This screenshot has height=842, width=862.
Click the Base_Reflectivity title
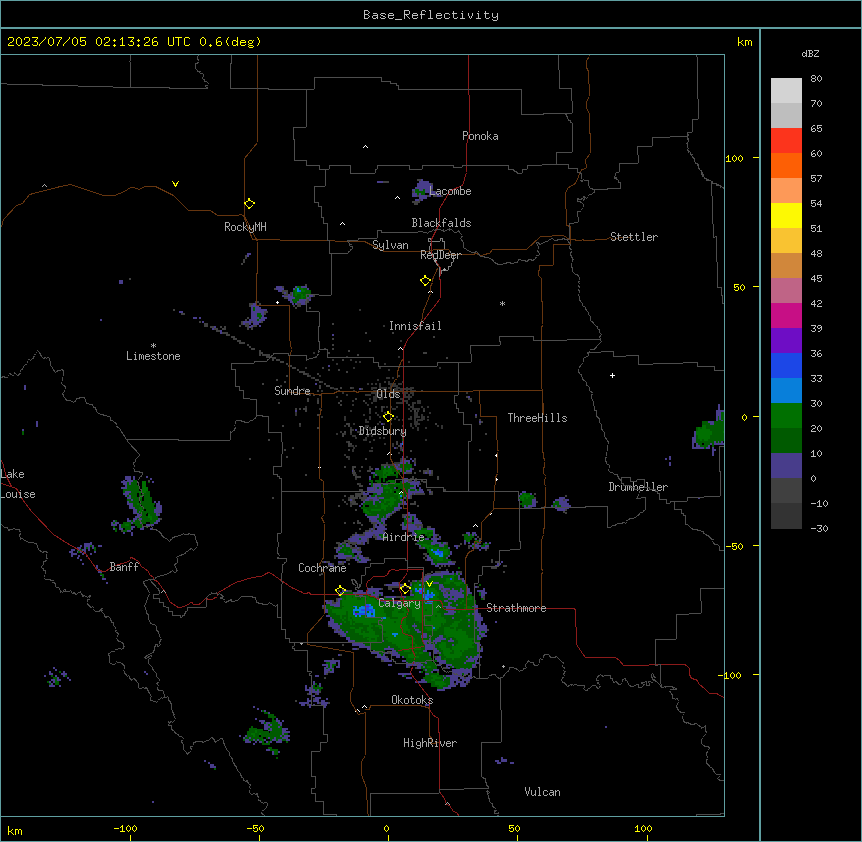(x=431, y=15)
